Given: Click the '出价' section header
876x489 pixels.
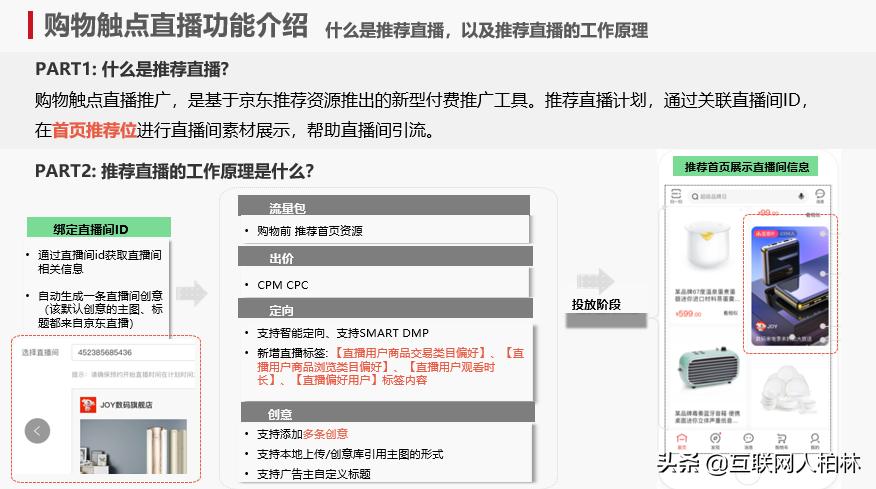Looking at the screenshot, I should [385, 257].
